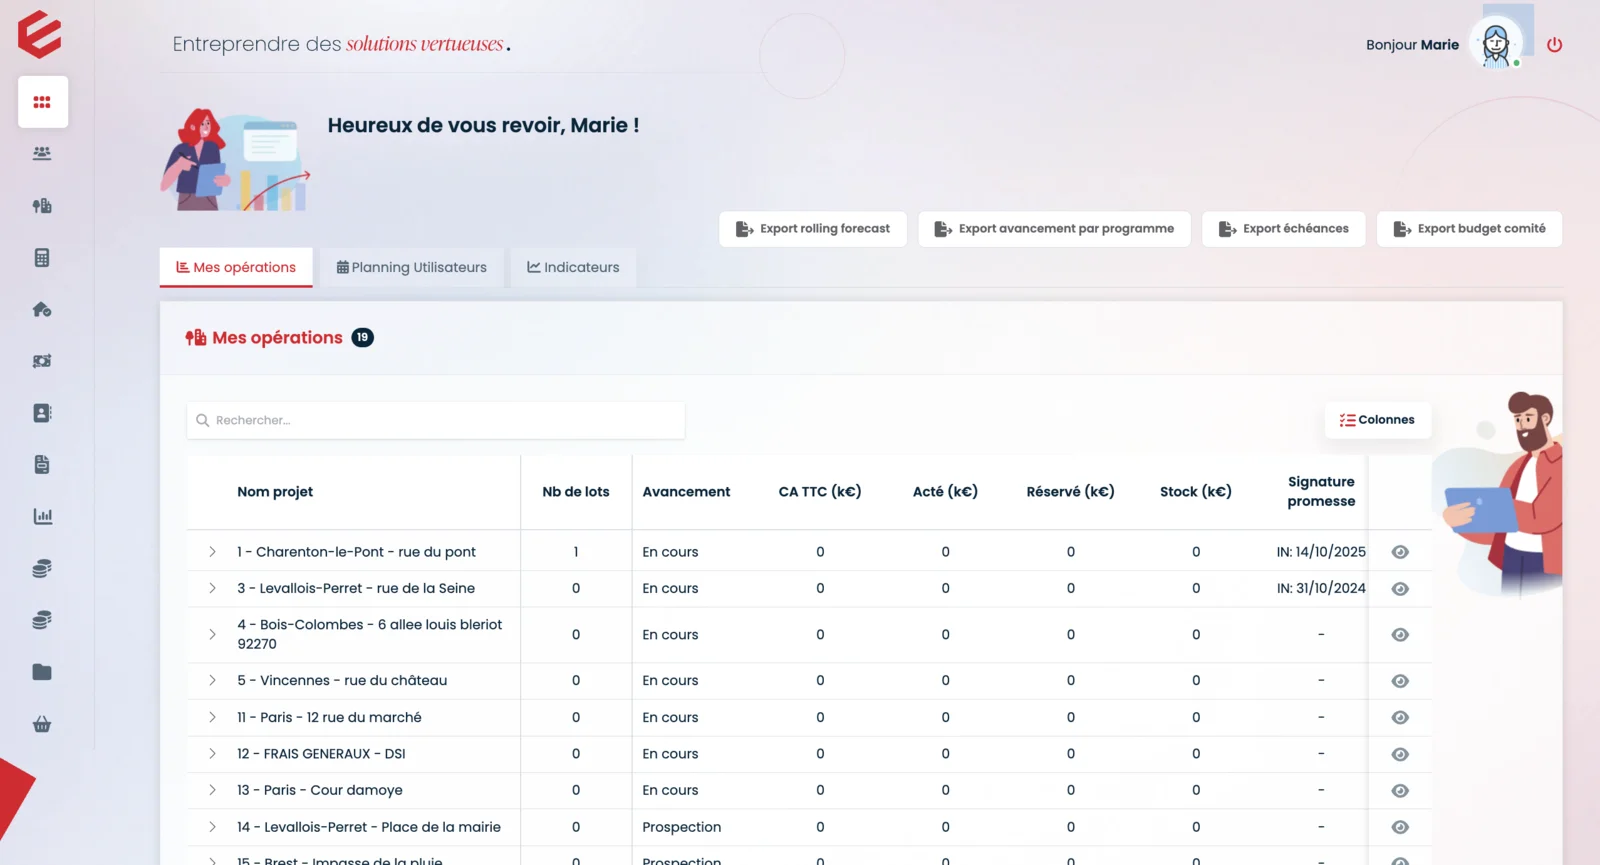Click Export budget comité button

[1469, 229]
